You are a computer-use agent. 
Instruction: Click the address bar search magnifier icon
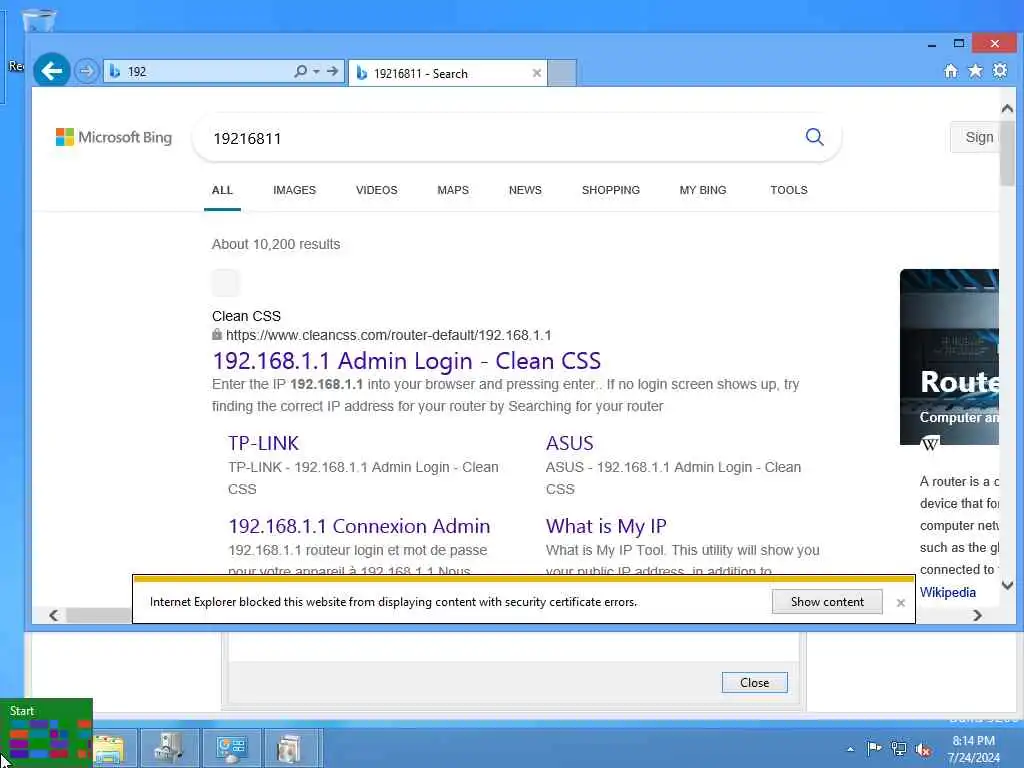coord(300,71)
